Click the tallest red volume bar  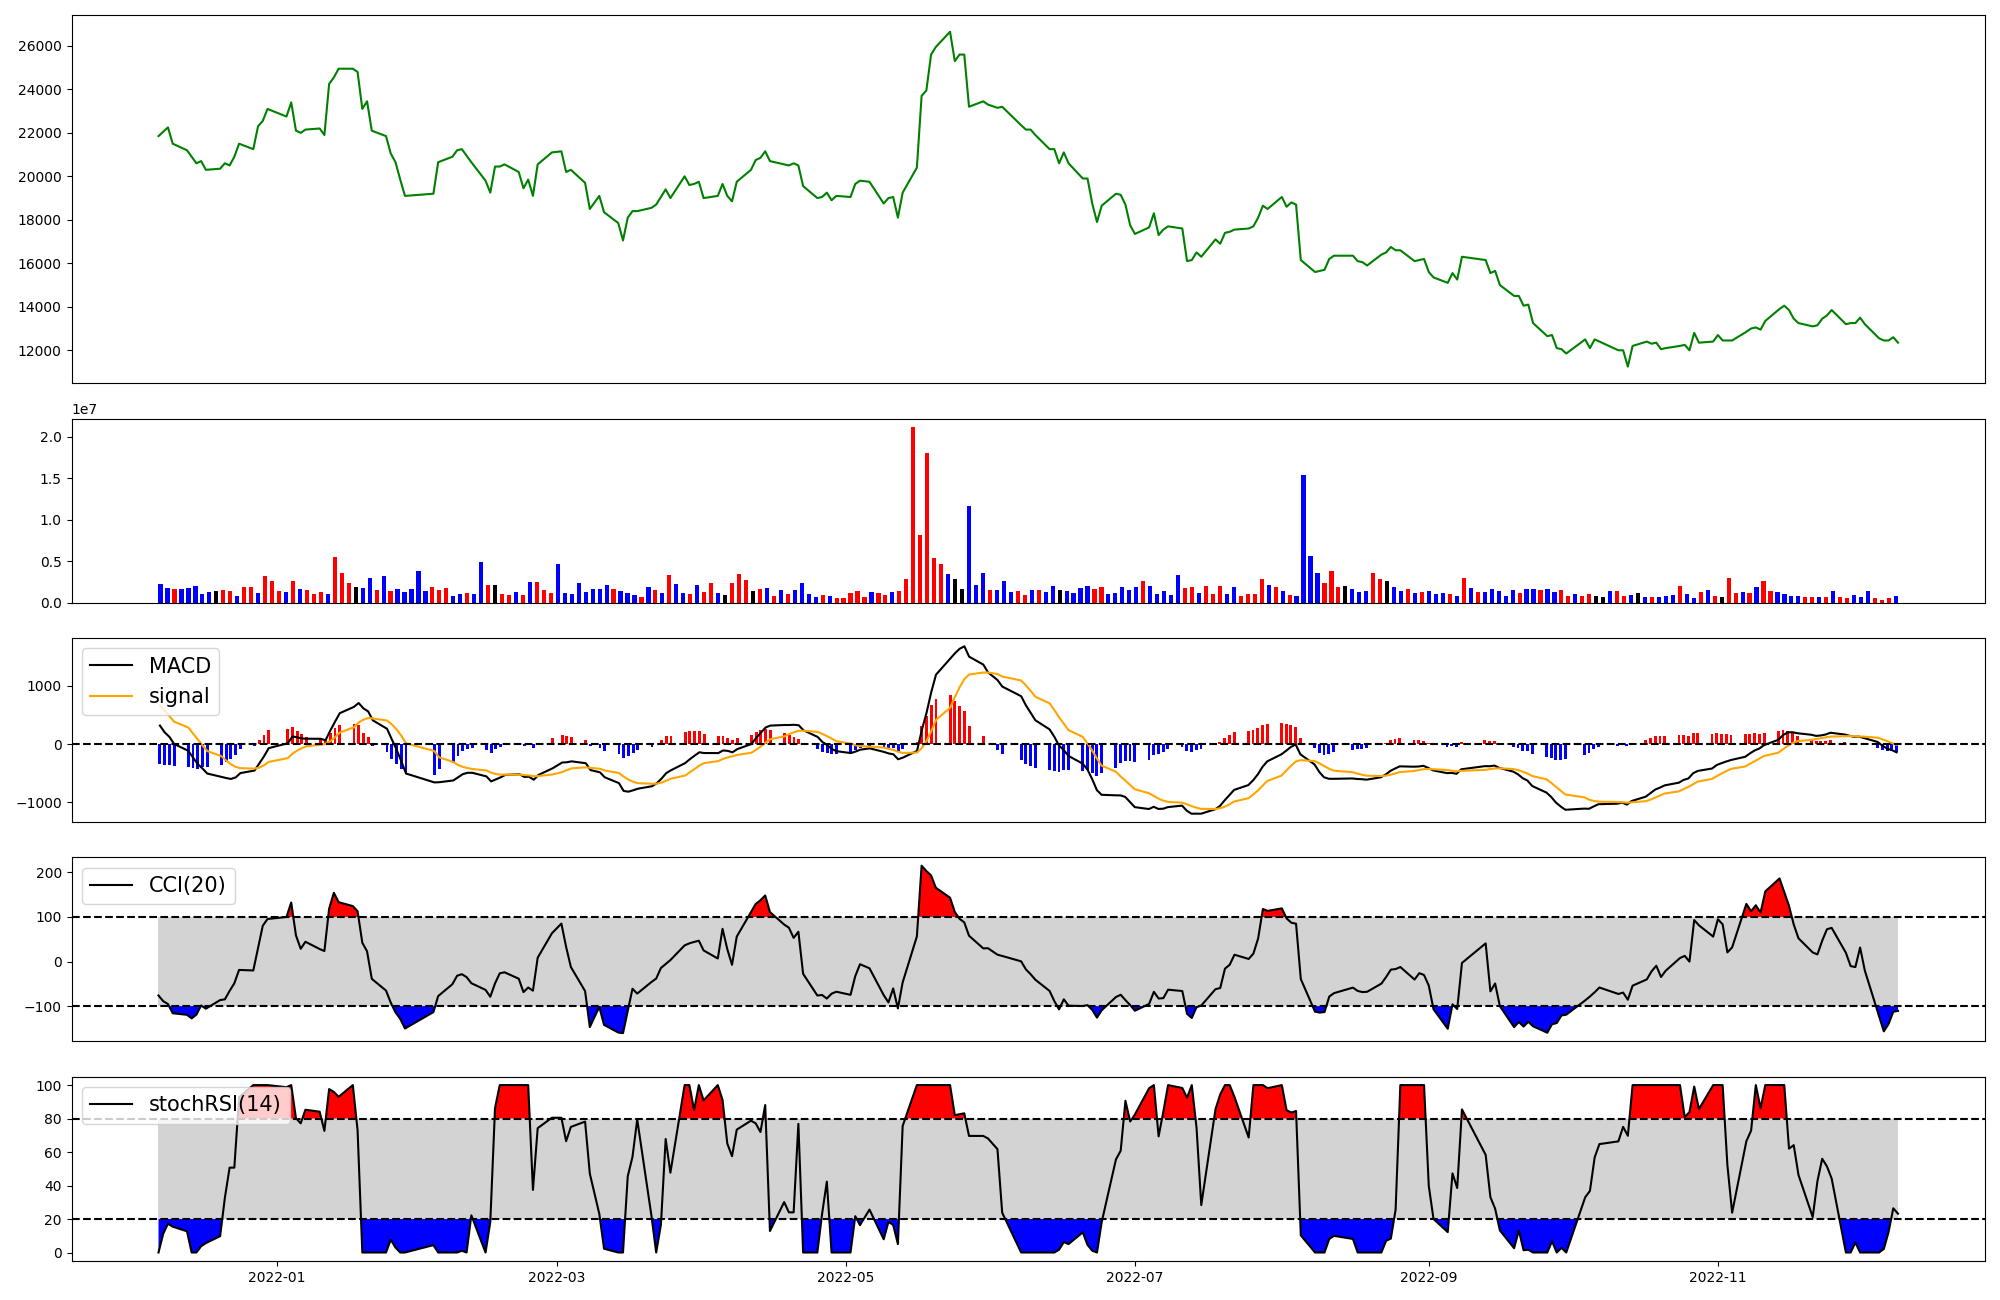[913, 515]
